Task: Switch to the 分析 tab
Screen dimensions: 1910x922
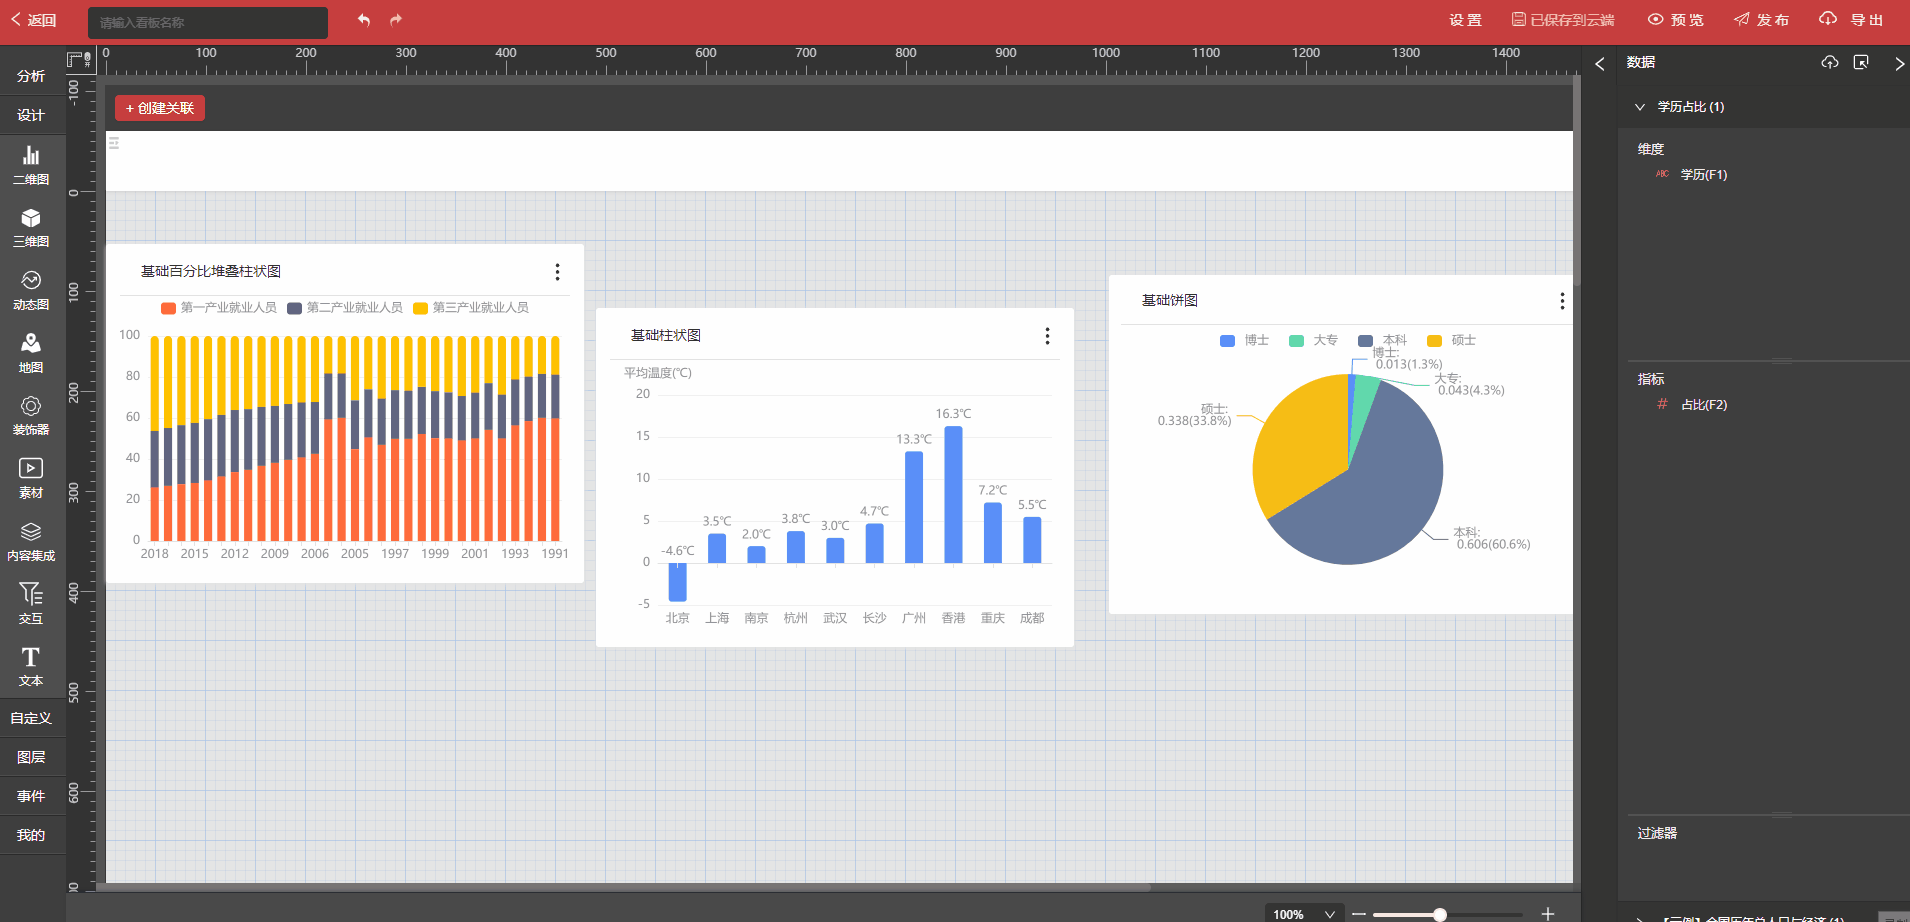Action: coord(31,76)
